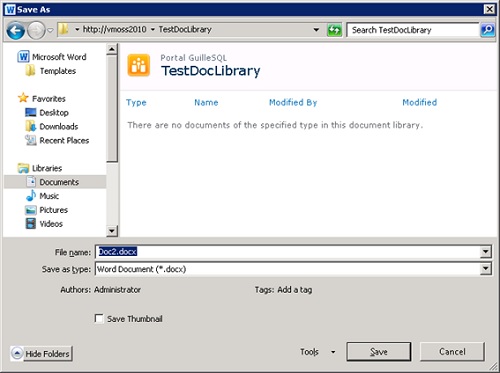
Task: Select Favorites in navigation pane
Action: click(49, 99)
